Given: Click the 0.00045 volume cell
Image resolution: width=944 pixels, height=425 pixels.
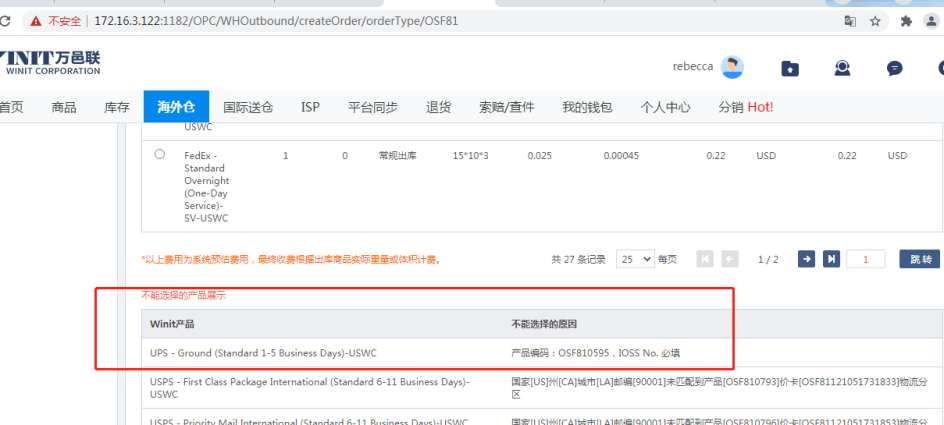Looking at the screenshot, I should 621,156.
